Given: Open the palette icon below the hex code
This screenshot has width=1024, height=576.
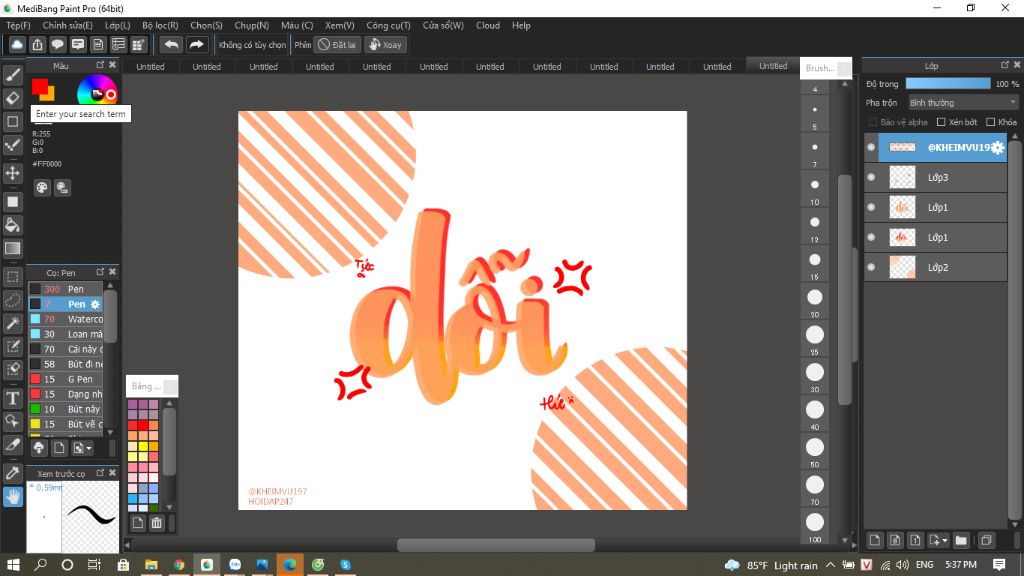Looking at the screenshot, I should coord(42,188).
